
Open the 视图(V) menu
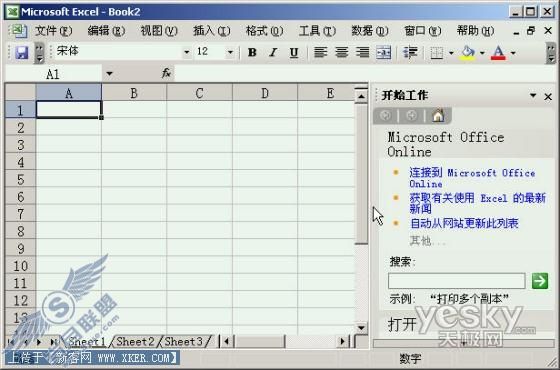tap(159, 31)
